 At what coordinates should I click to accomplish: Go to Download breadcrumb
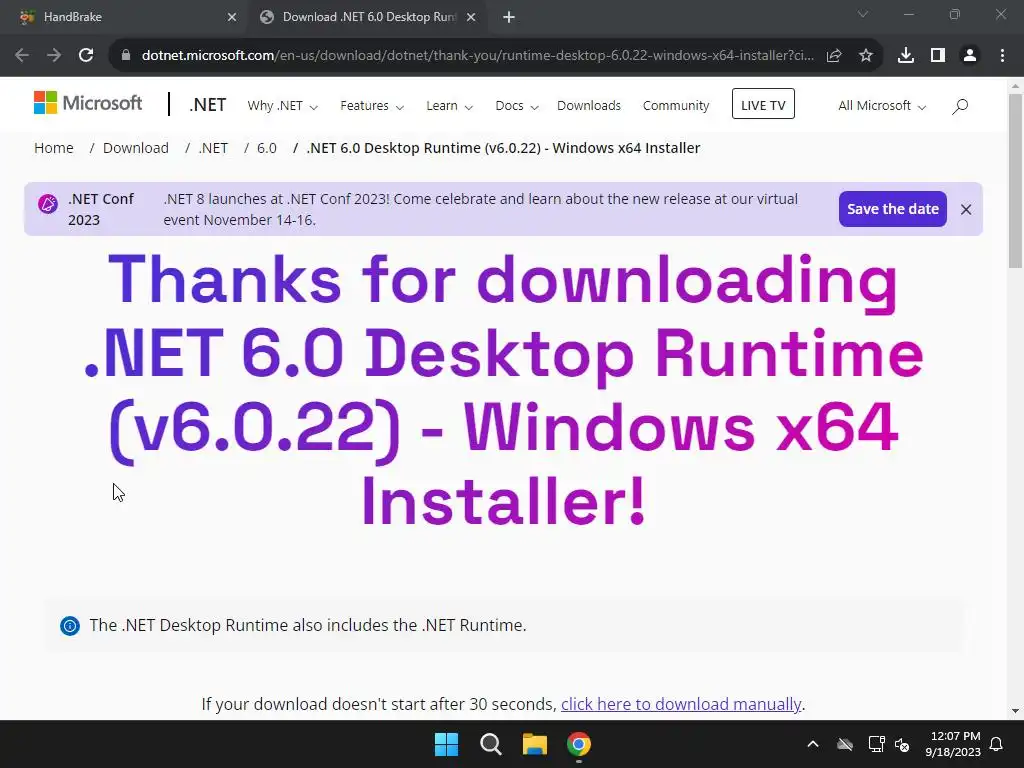tap(136, 148)
